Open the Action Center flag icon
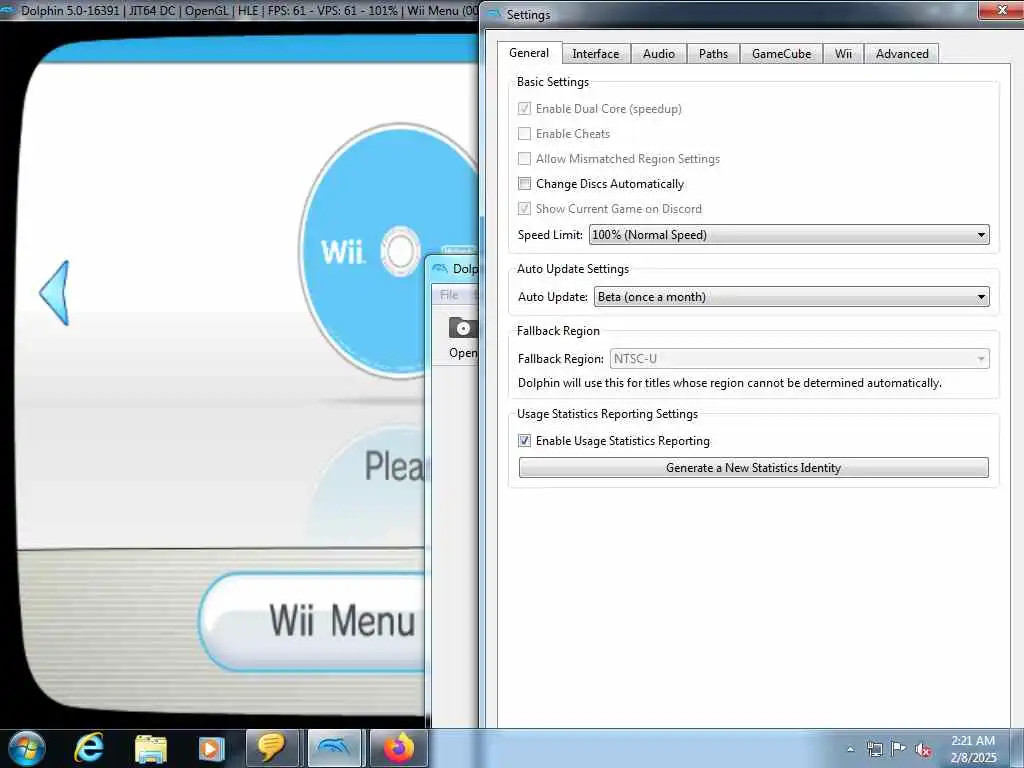 [899, 749]
